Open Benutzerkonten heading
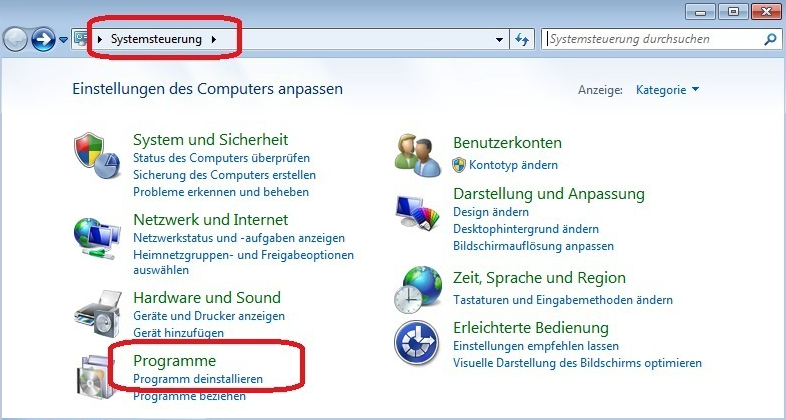786x420 pixels. 507,143
